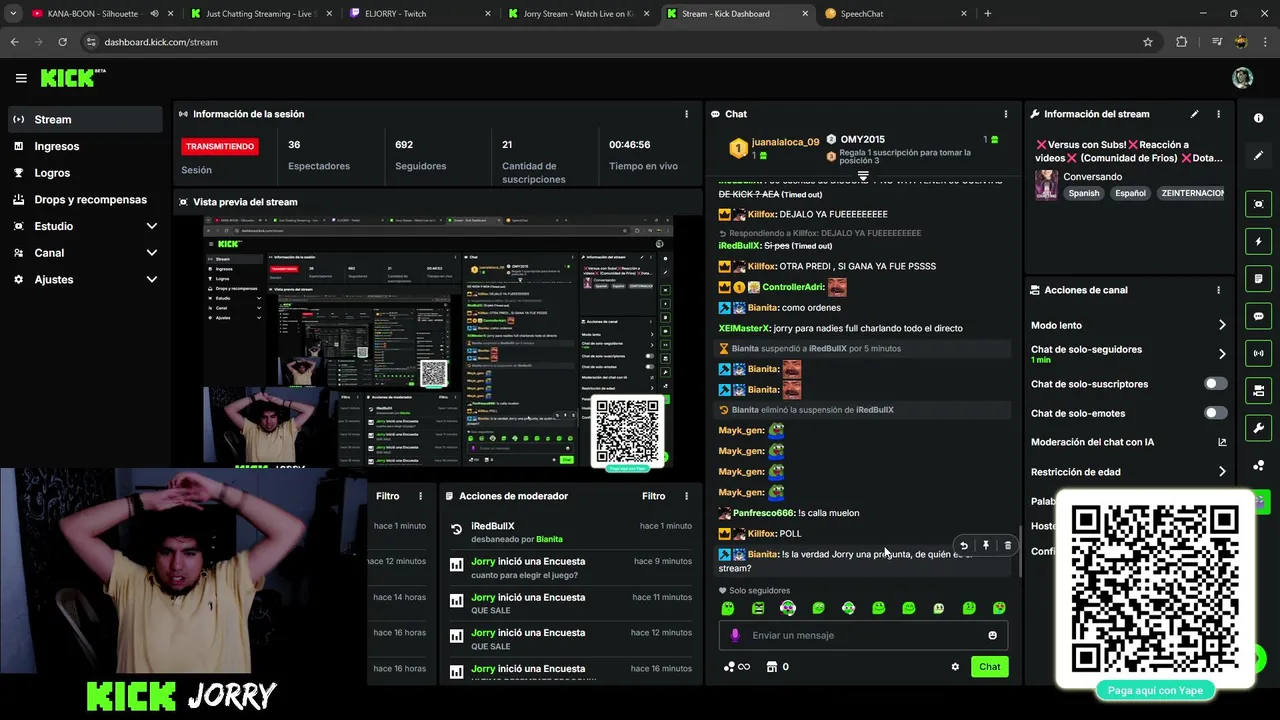This screenshot has height=720, width=1280.
Task: Open the Acciones de moderador Filtro
Action: (653, 496)
